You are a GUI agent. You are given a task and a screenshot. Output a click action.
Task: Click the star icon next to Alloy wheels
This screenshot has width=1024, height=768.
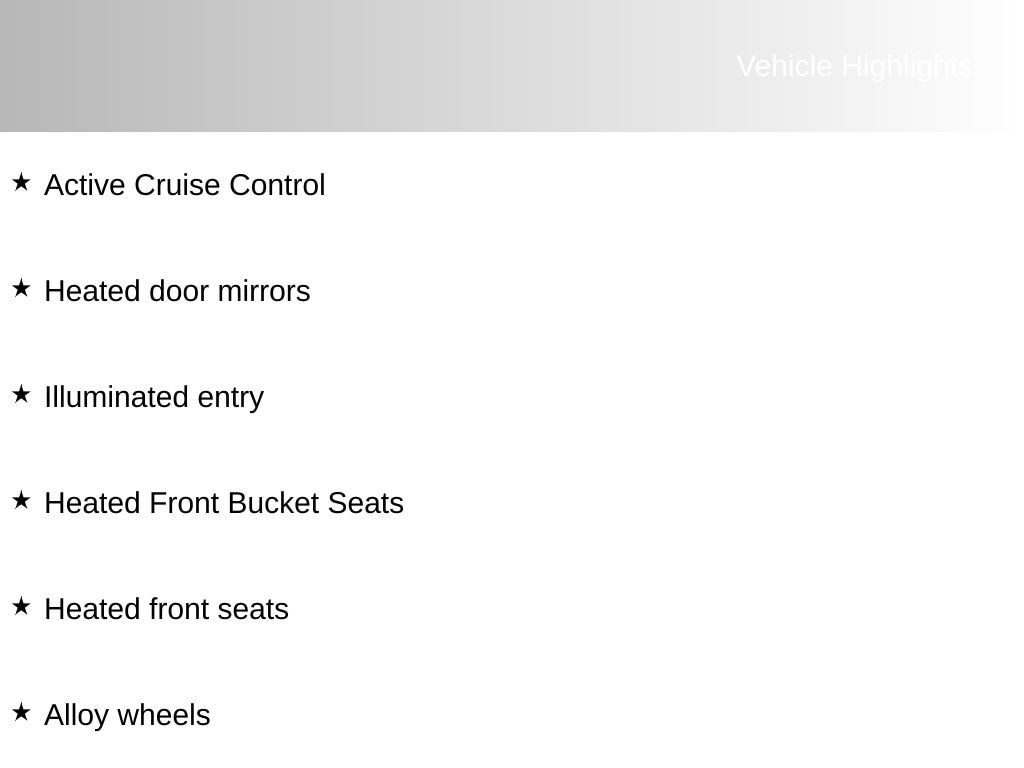click(x=21, y=712)
